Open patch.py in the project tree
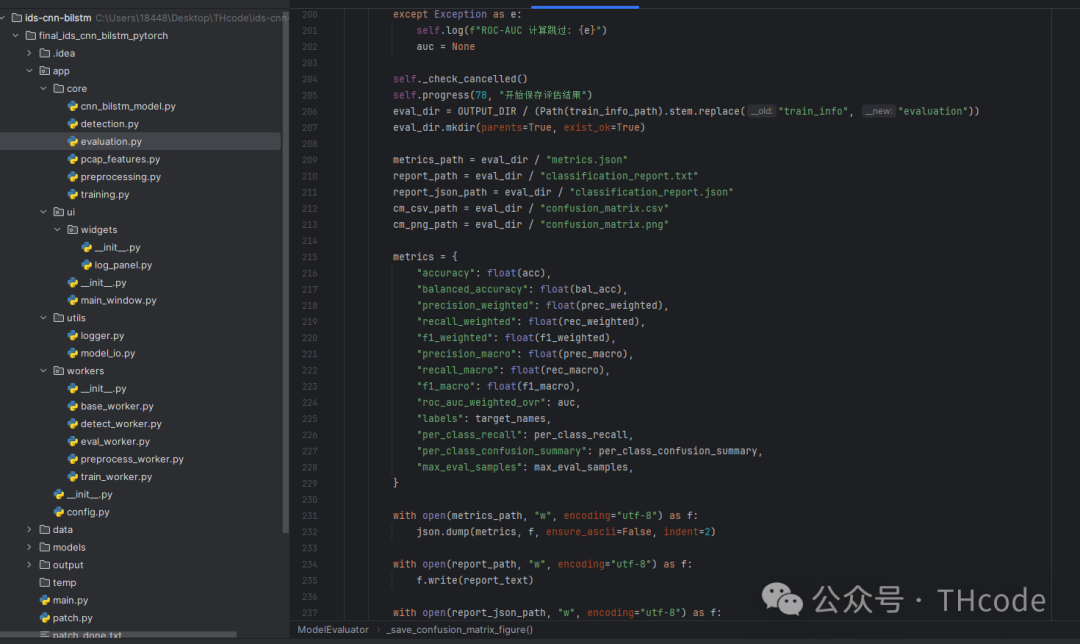Screen dimensions: 1080x644 pyautogui.click(x=72, y=618)
